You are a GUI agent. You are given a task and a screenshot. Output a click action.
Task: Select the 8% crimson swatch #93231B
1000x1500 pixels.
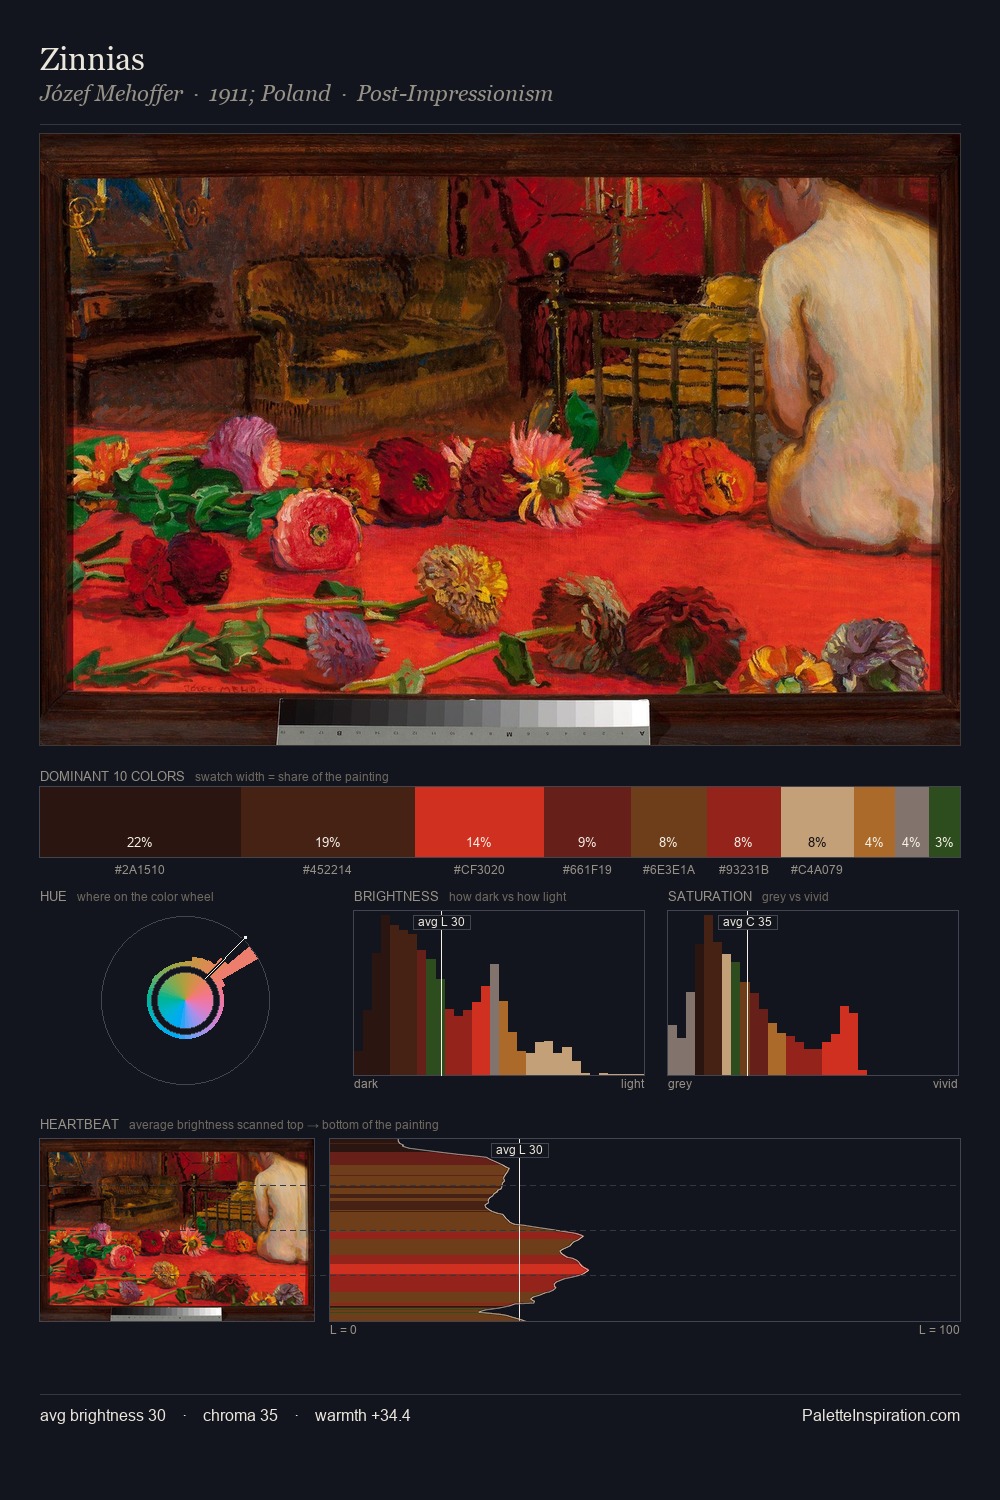[x=743, y=822]
